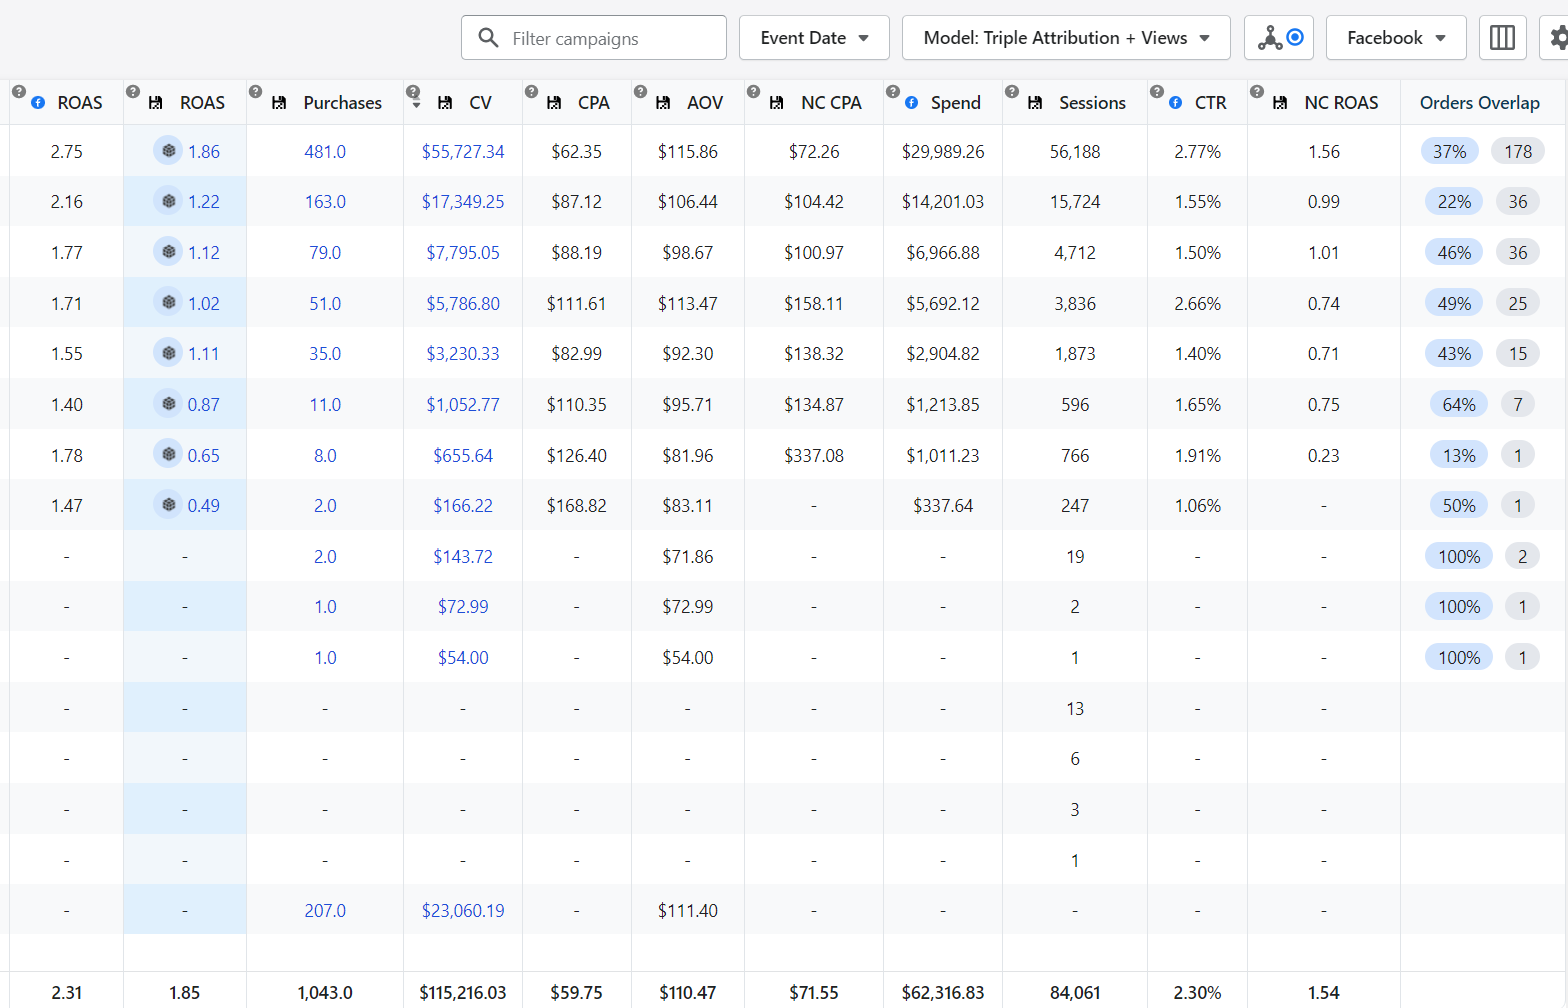This screenshot has width=1568, height=1008.
Task: Click the Facebook icon in the CTR header
Action: click(x=1176, y=103)
